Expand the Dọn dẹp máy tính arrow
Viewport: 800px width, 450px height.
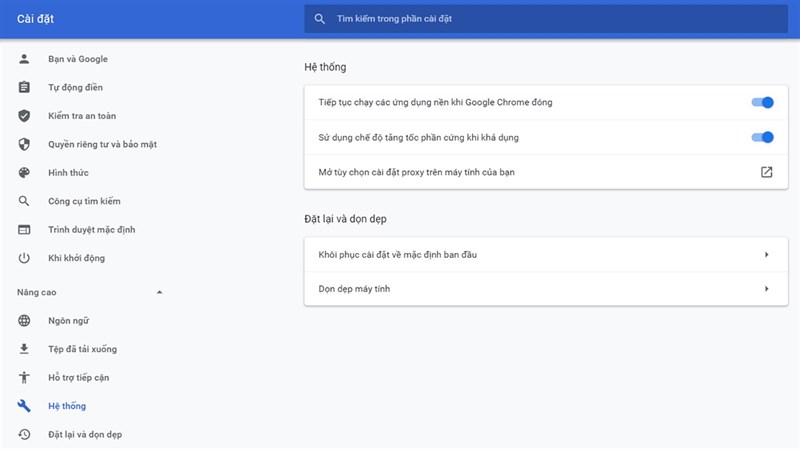(766, 289)
